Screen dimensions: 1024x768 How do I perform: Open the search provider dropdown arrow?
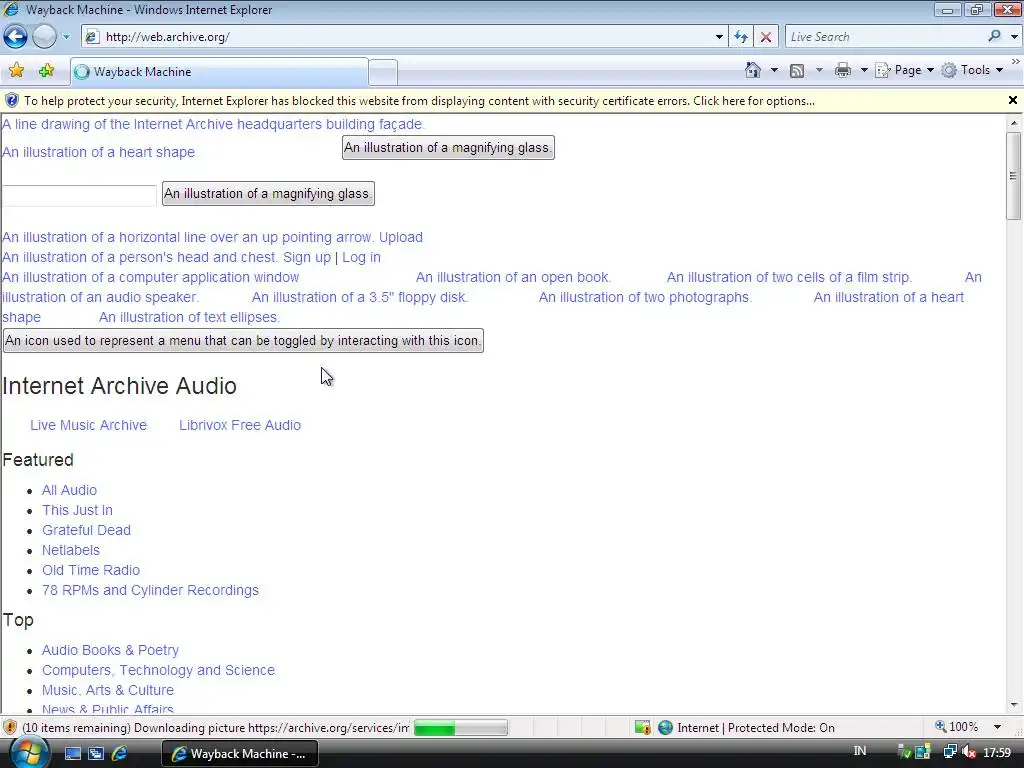1014,37
